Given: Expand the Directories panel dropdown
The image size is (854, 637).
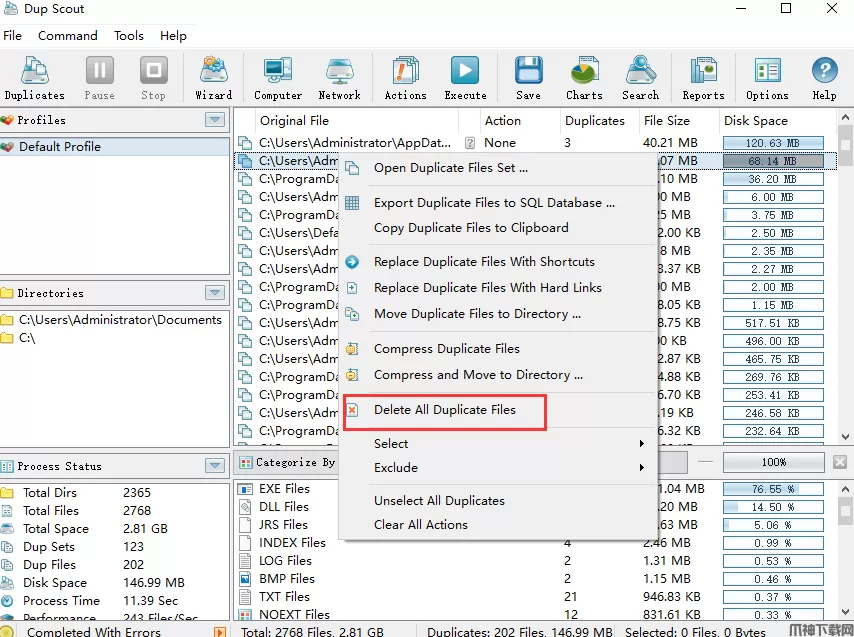Looking at the screenshot, I should tap(215, 293).
